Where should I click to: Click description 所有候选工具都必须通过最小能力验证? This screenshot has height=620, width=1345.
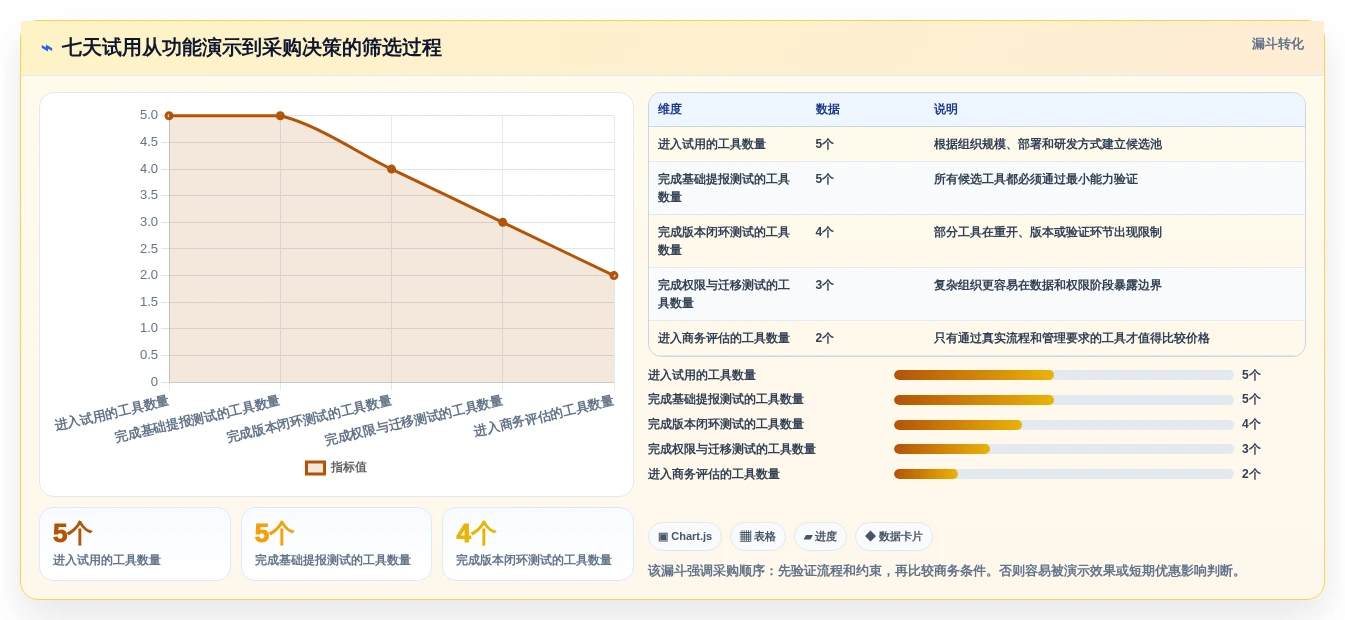tap(1035, 179)
